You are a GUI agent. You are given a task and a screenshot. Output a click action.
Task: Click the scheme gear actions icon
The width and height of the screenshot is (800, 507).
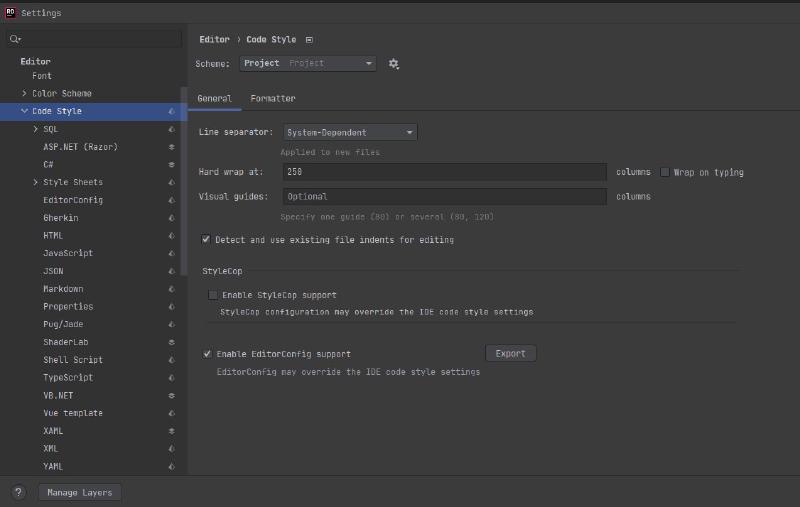[393, 63]
